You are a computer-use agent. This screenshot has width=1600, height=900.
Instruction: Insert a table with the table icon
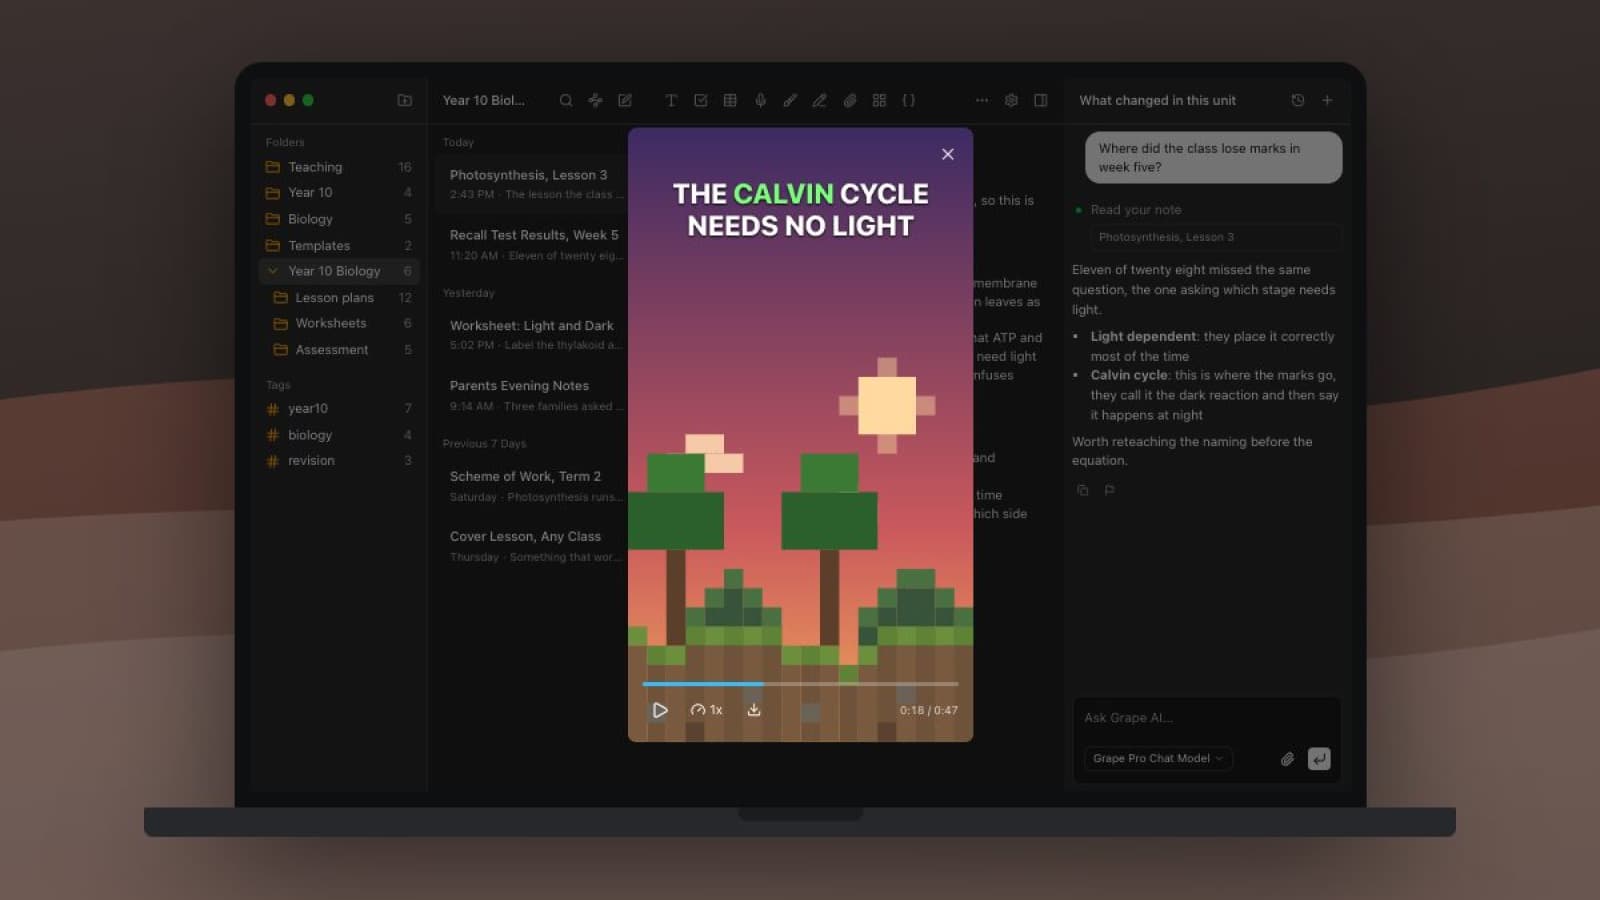click(x=730, y=100)
